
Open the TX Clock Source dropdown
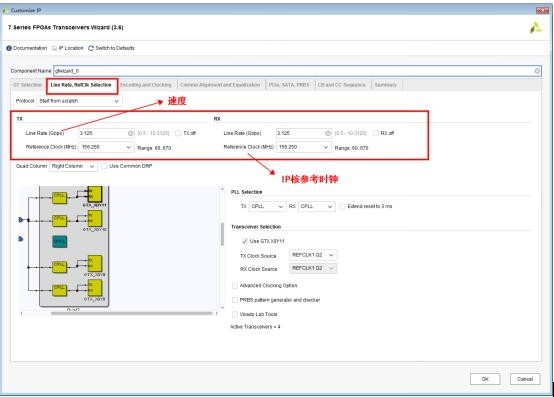[312, 255]
